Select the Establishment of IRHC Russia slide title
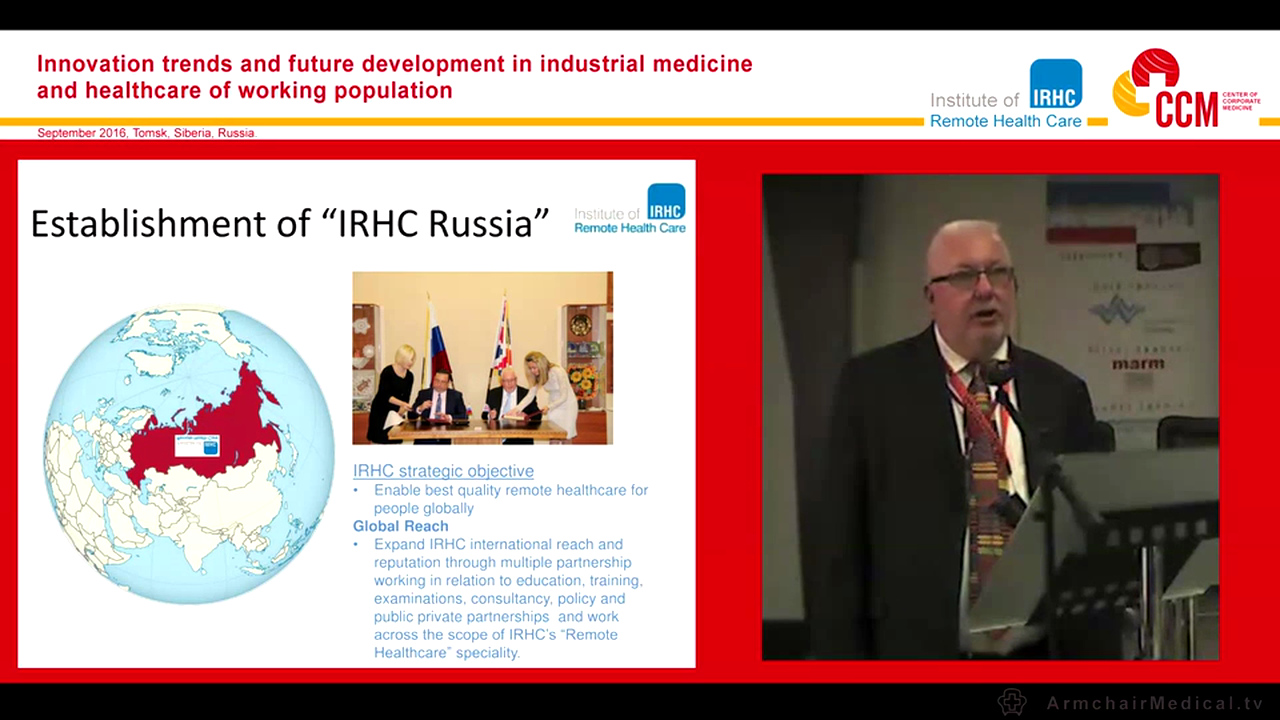Screen dimensions: 1280x720 pos(289,223)
